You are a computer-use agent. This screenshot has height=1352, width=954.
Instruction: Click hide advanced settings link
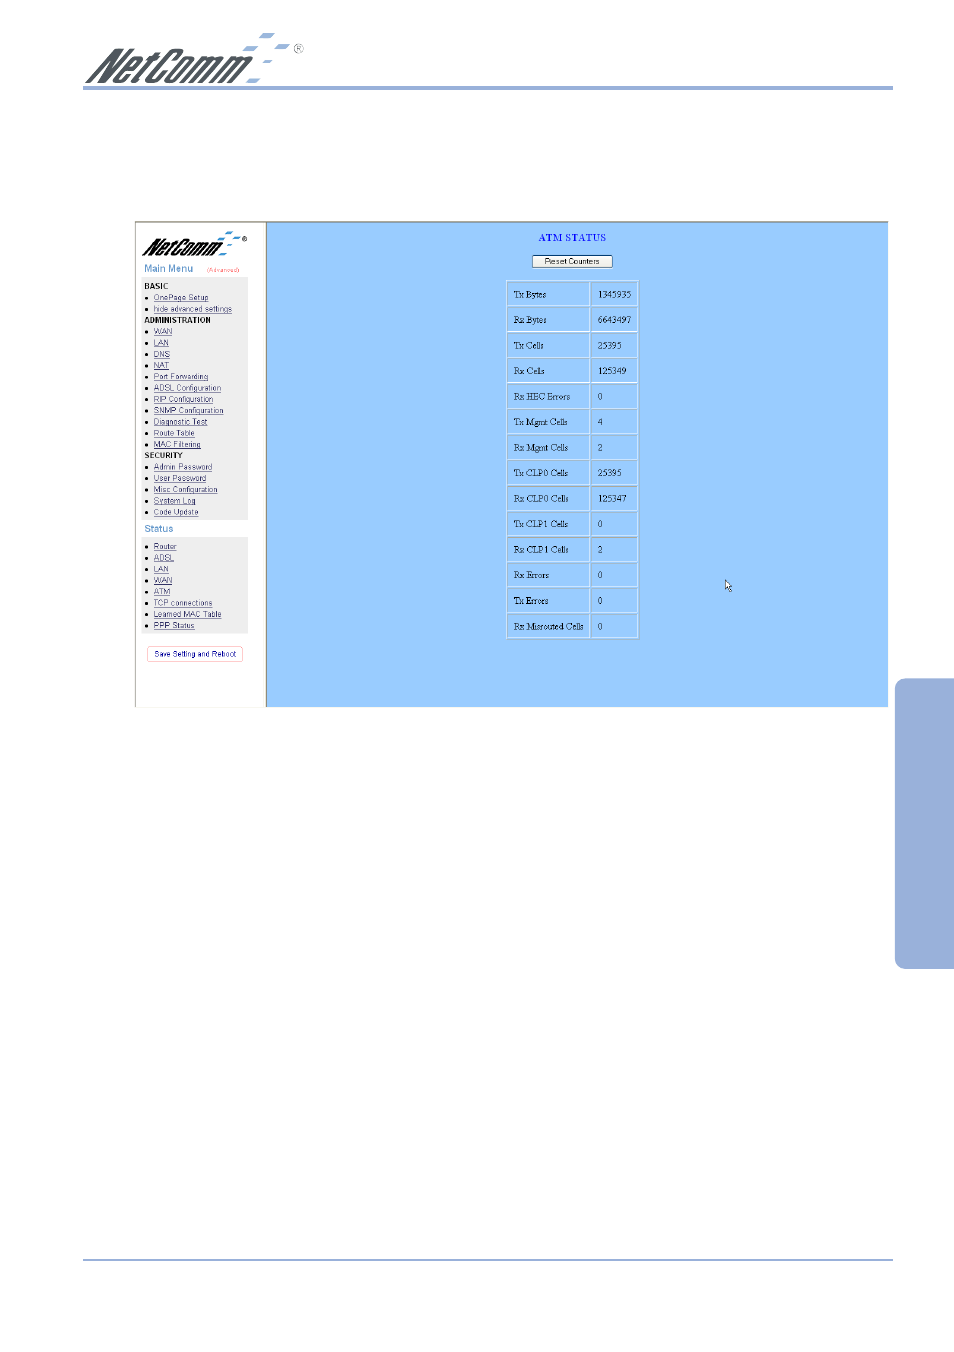pos(193,309)
